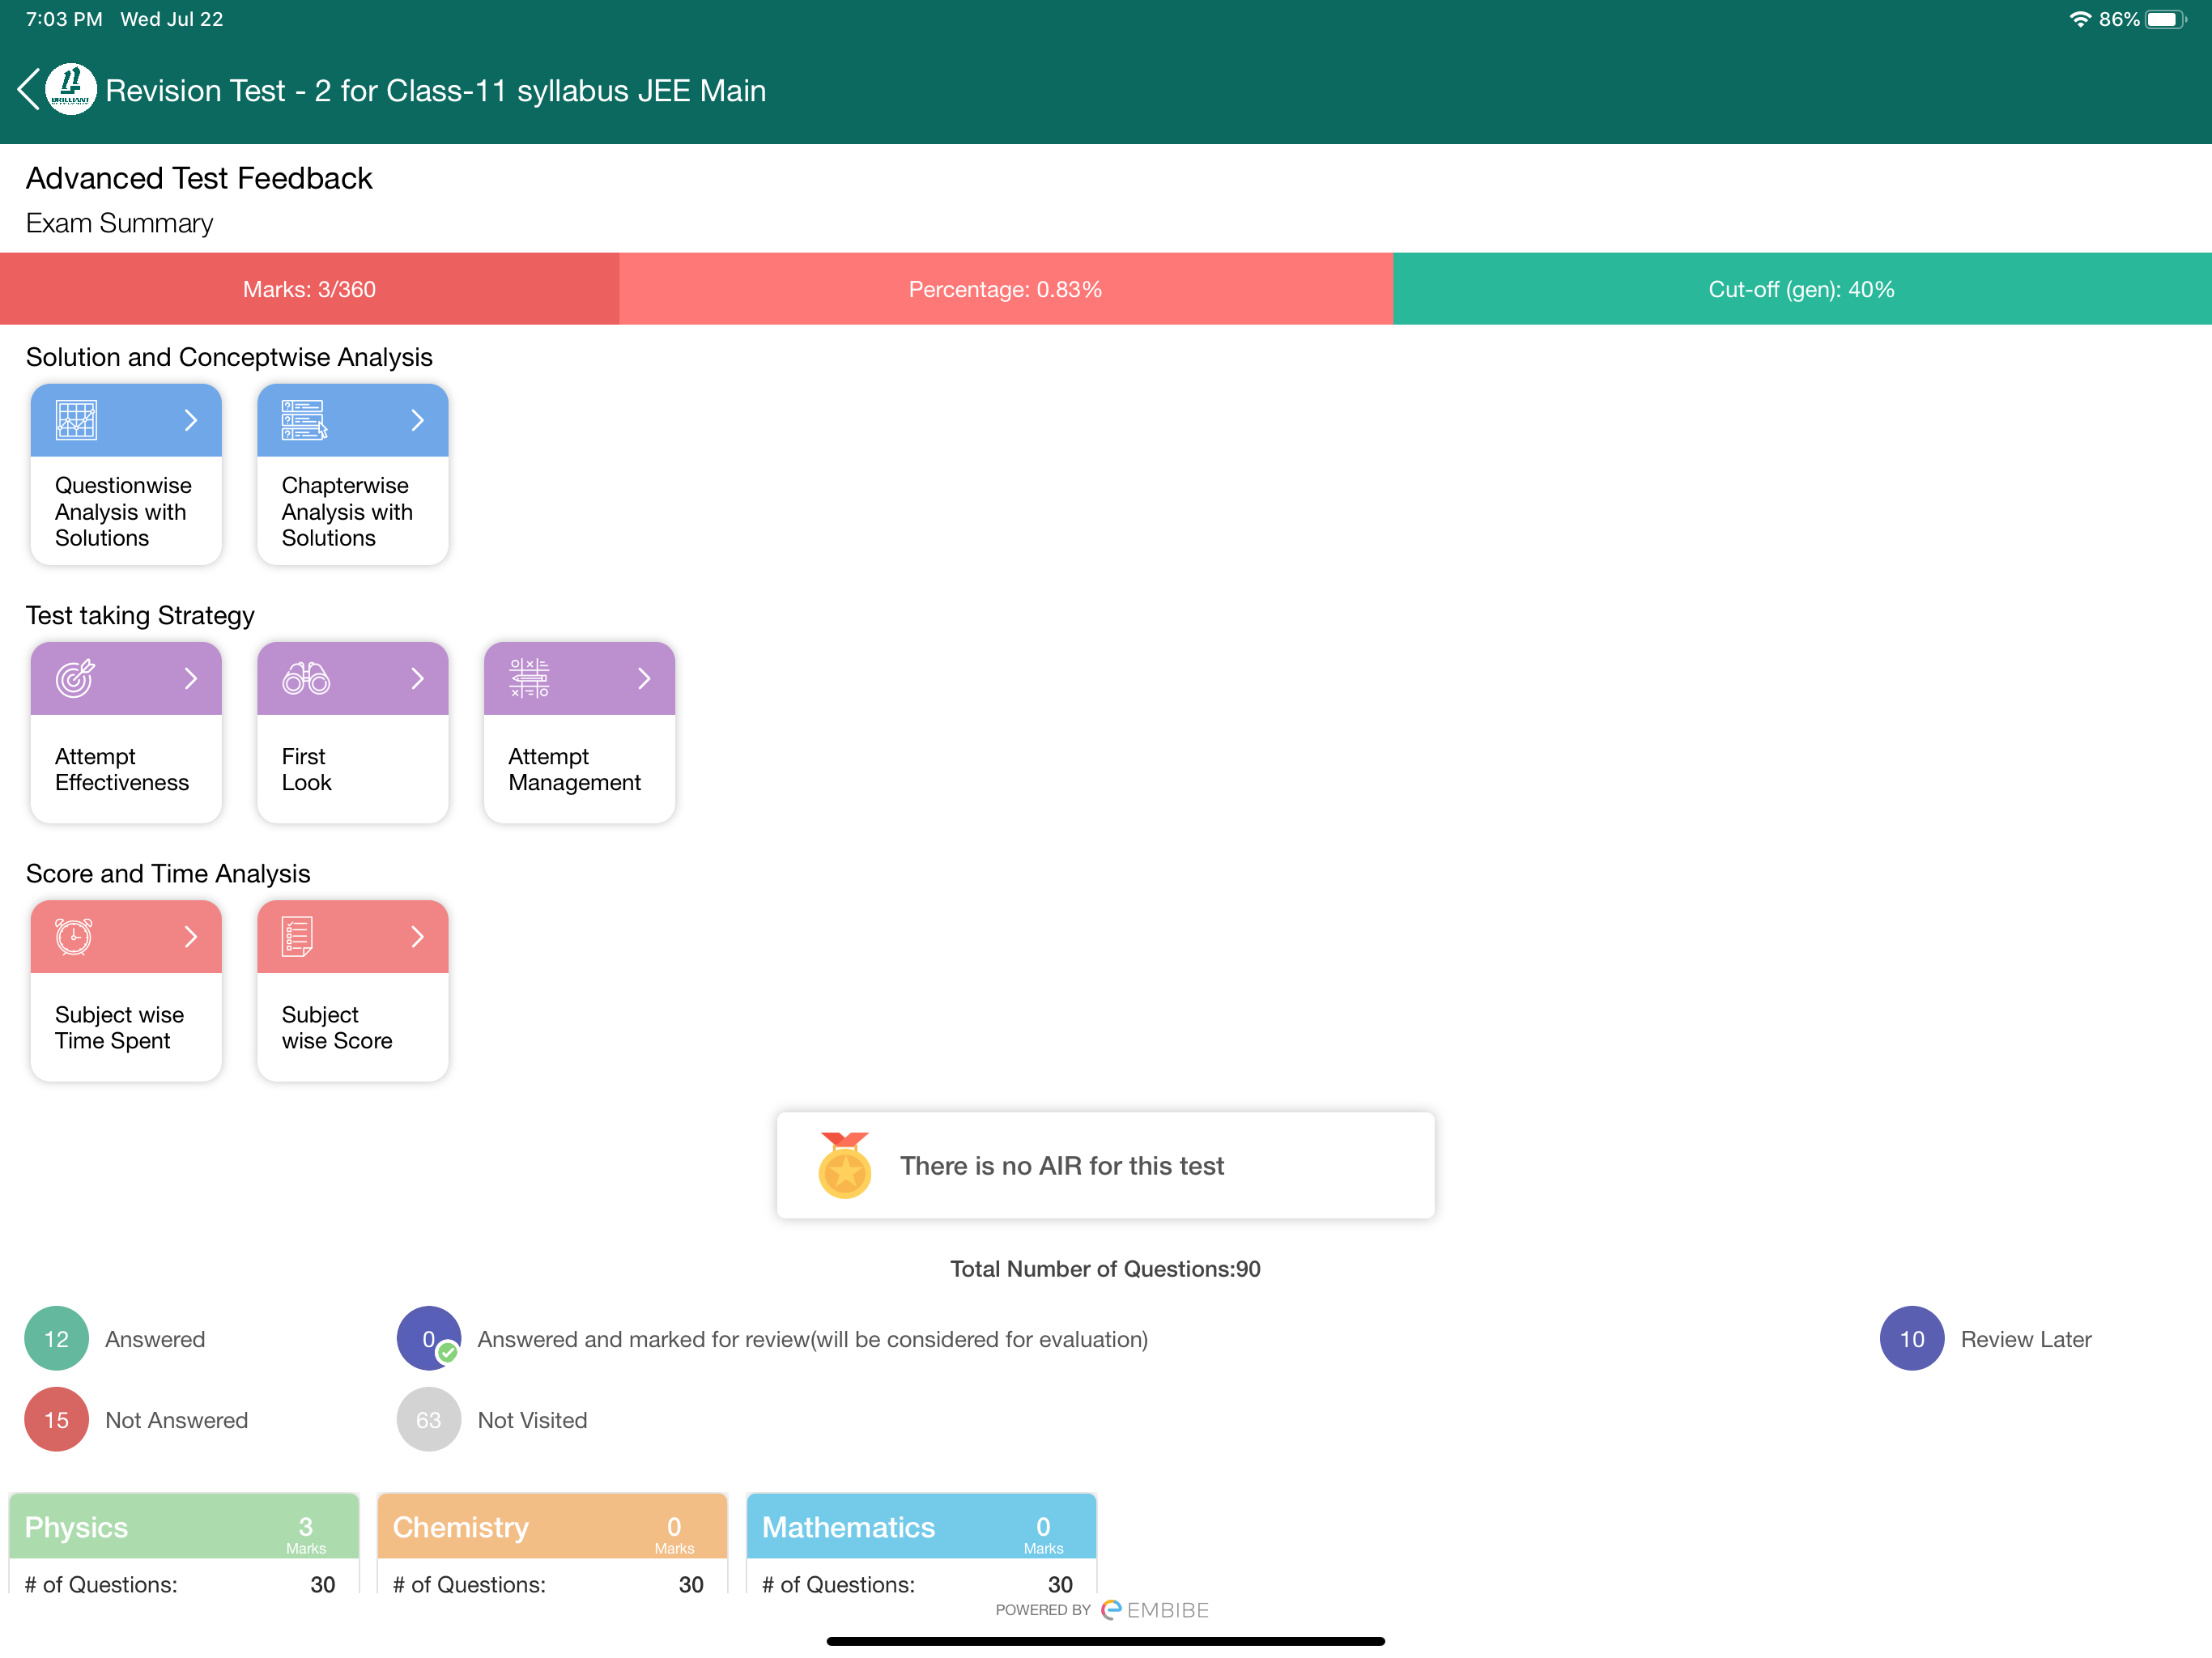Expand Attempt Management chevron
The height and width of the screenshot is (1658, 2212).
(645, 678)
